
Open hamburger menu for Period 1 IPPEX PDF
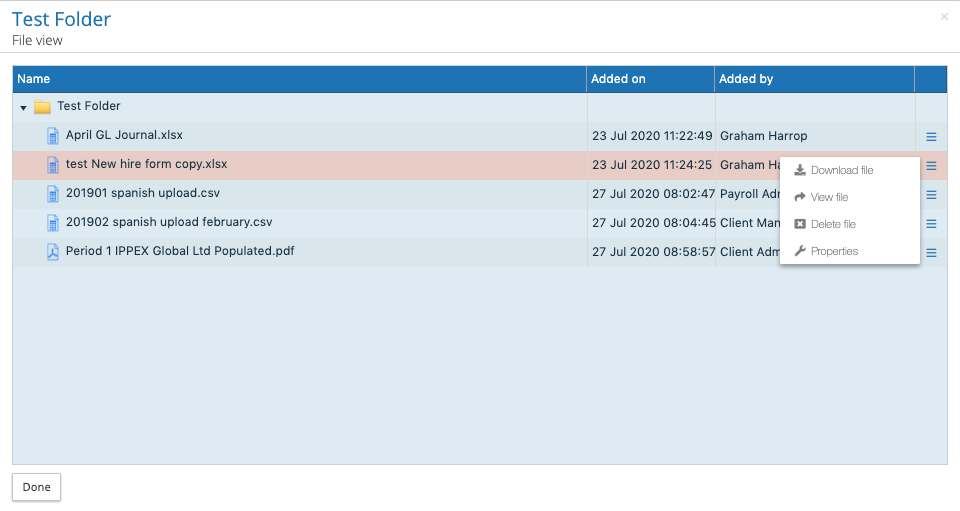(931, 253)
